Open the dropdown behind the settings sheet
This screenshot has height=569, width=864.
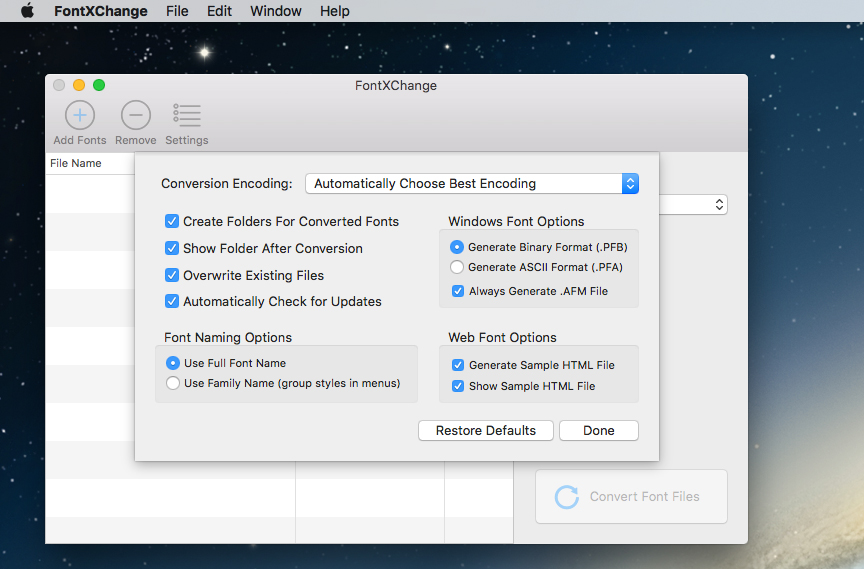pyautogui.click(x=693, y=205)
